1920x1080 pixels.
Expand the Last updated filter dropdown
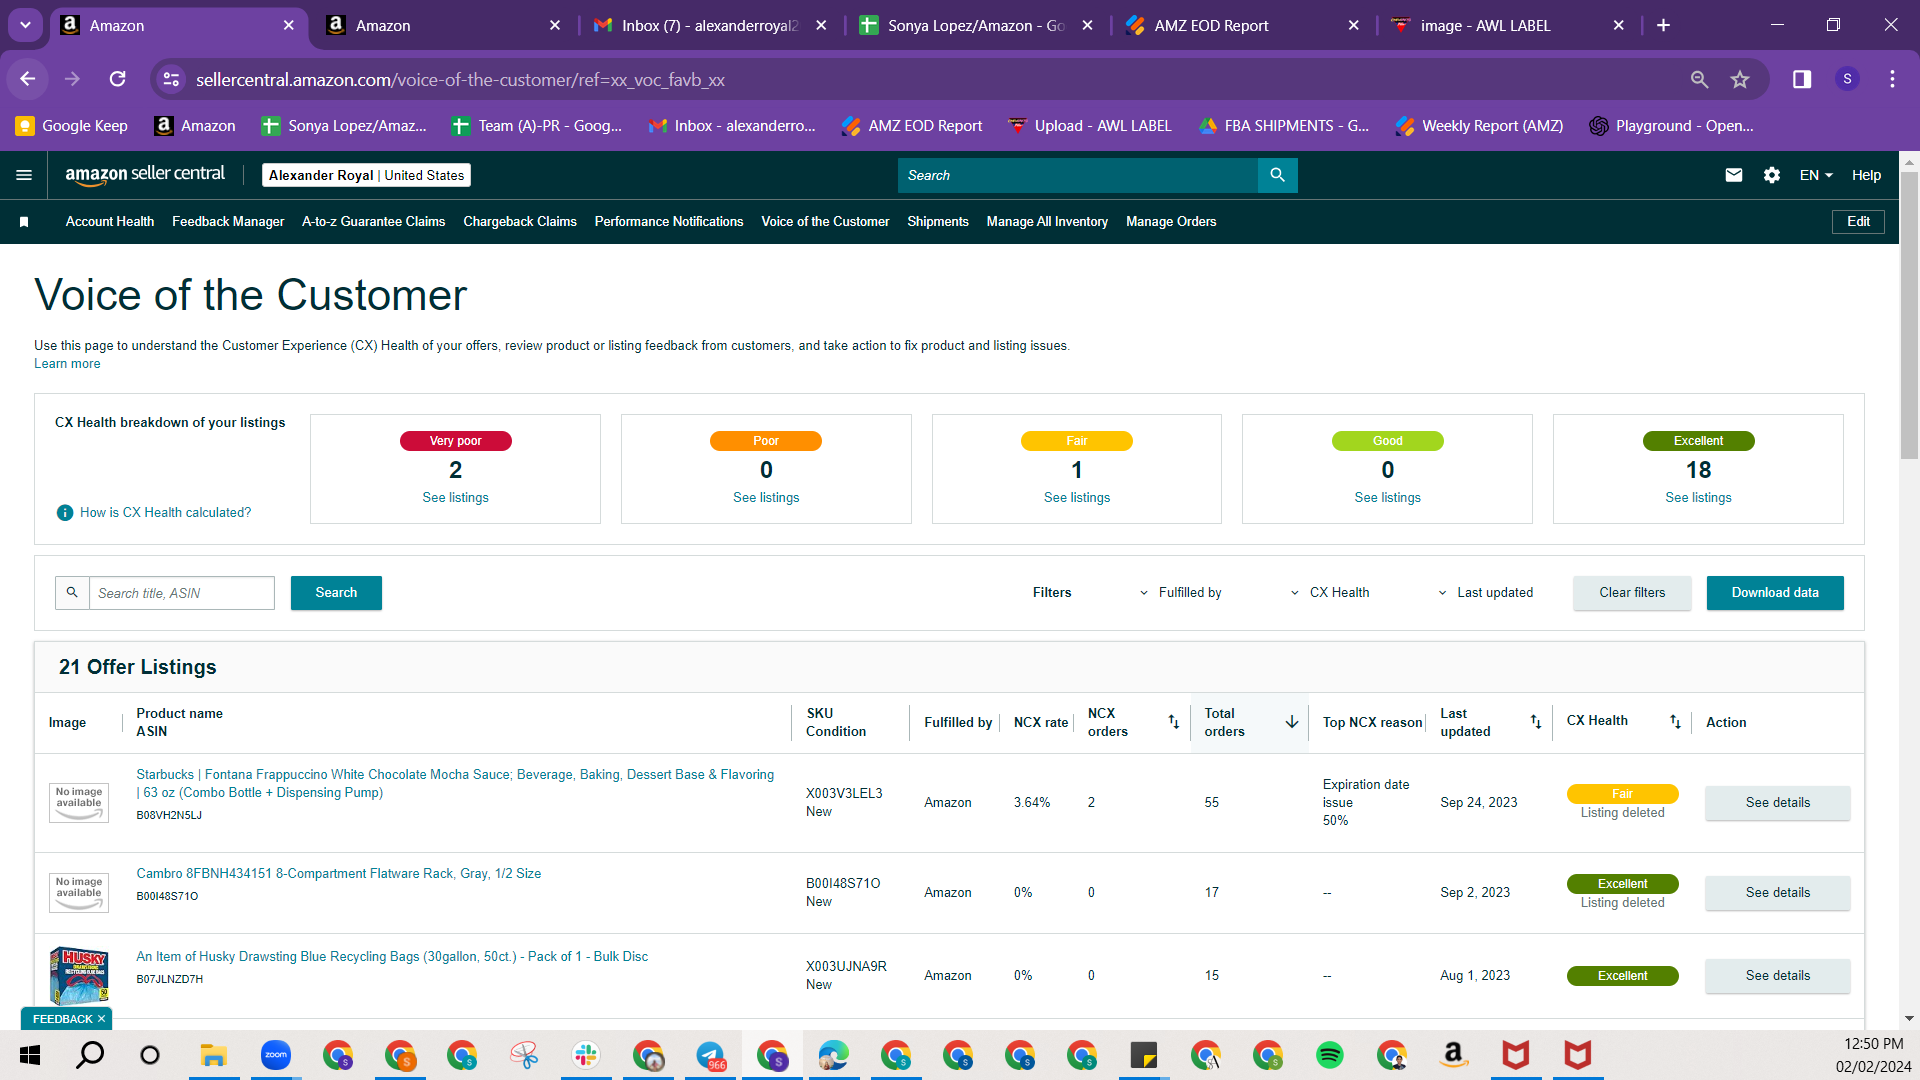(1485, 593)
